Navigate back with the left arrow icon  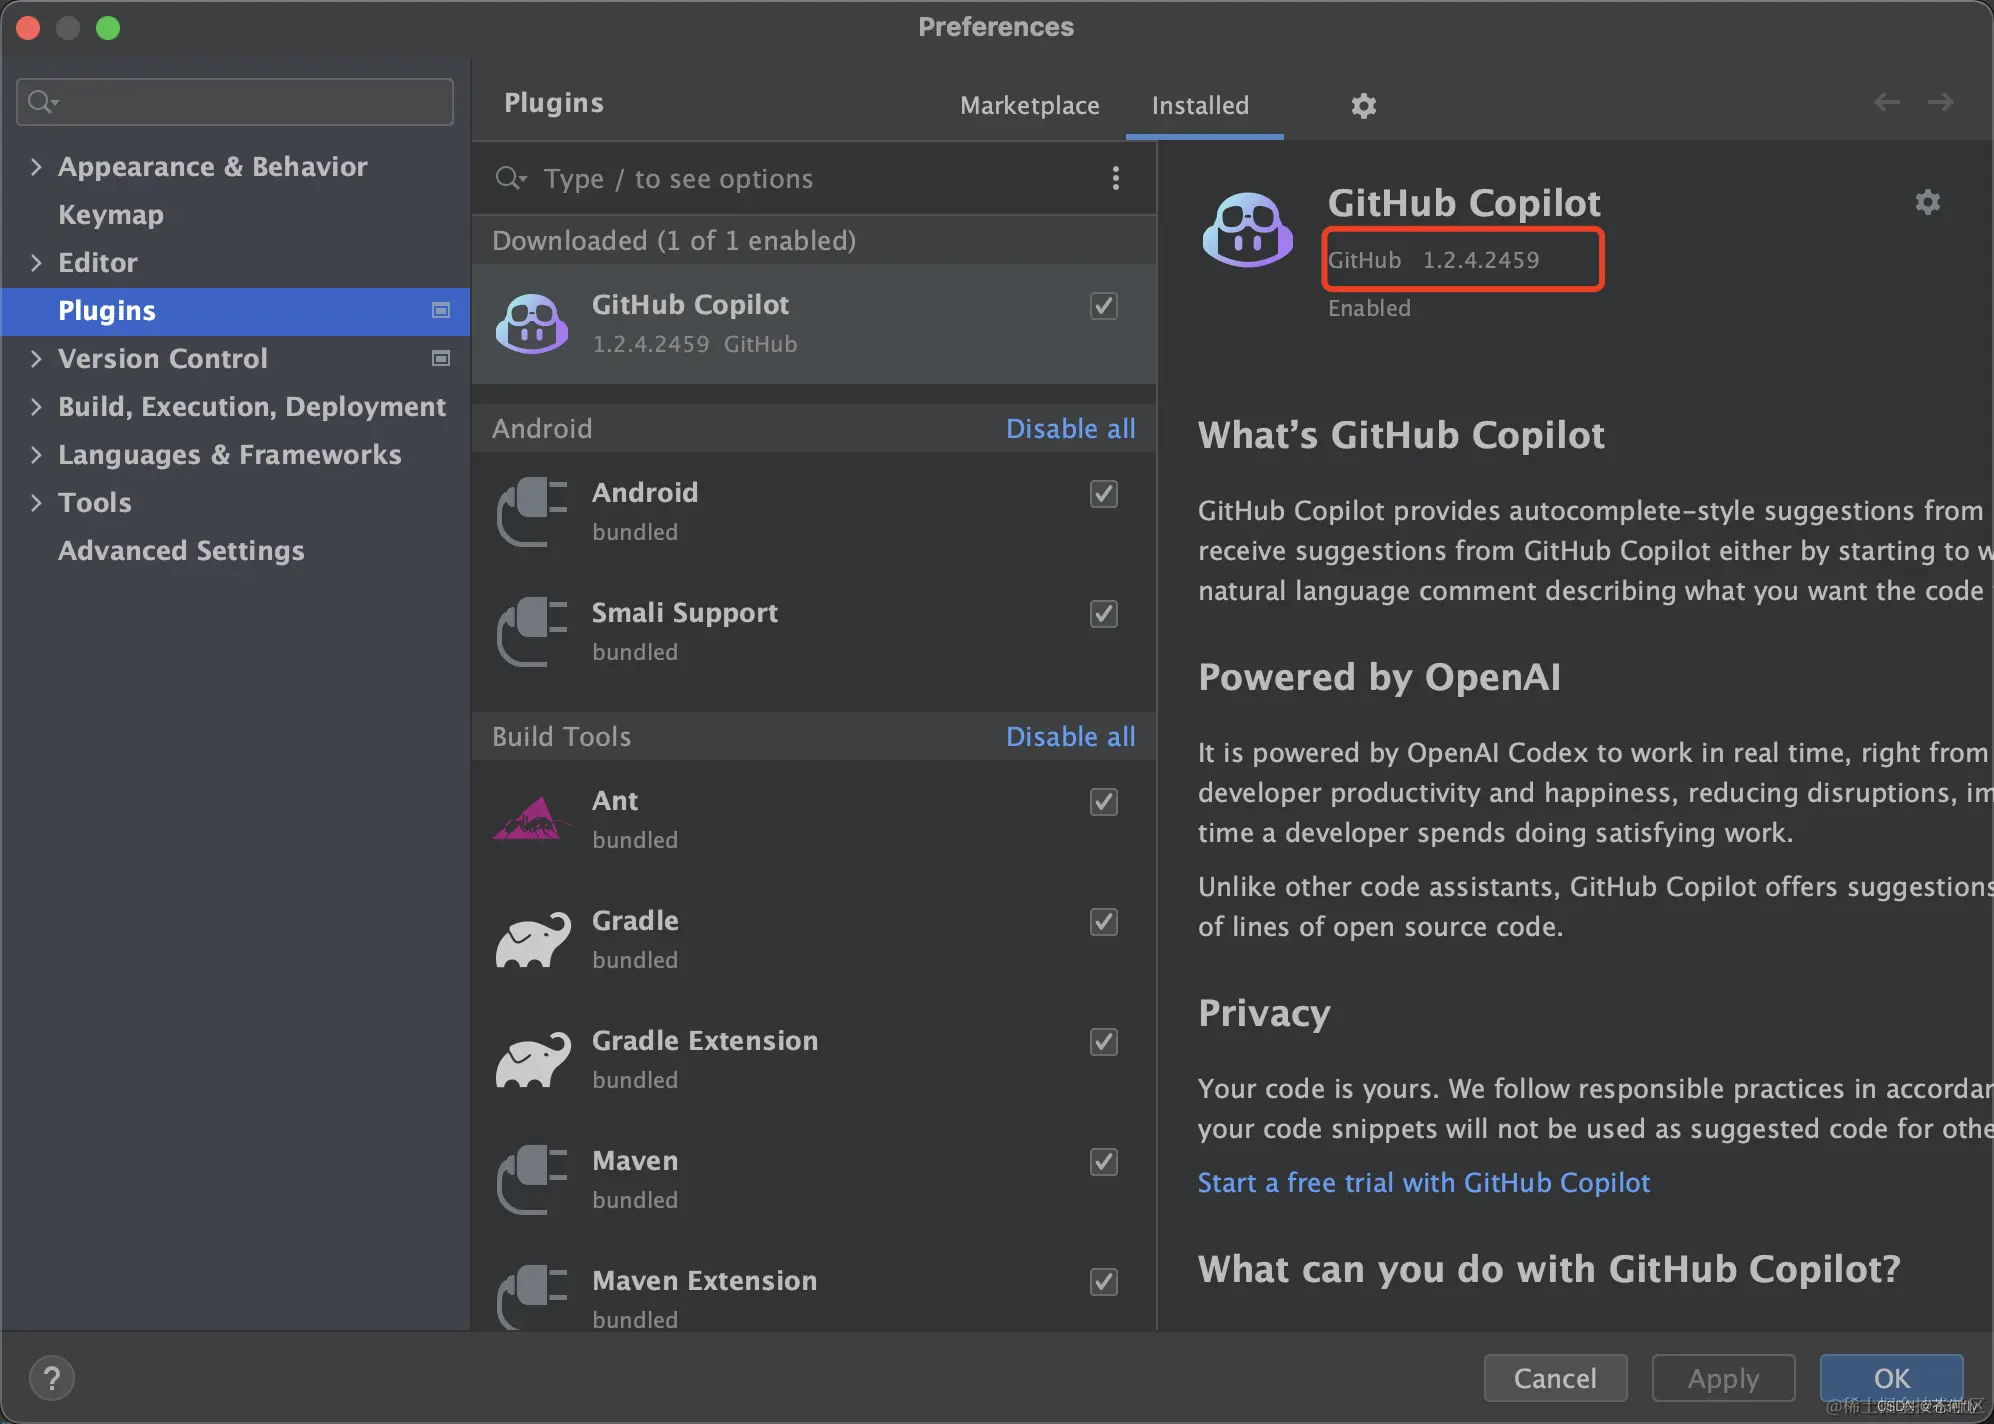[1886, 102]
